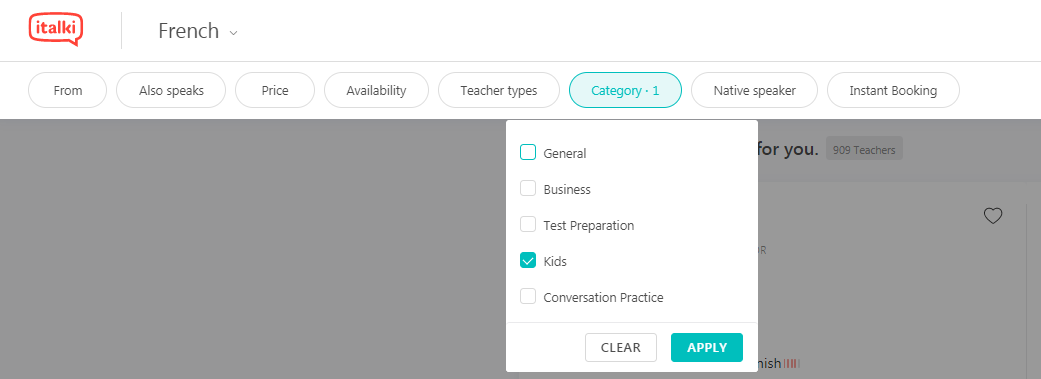
Task: Click the italki logo
Action: (55, 30)
